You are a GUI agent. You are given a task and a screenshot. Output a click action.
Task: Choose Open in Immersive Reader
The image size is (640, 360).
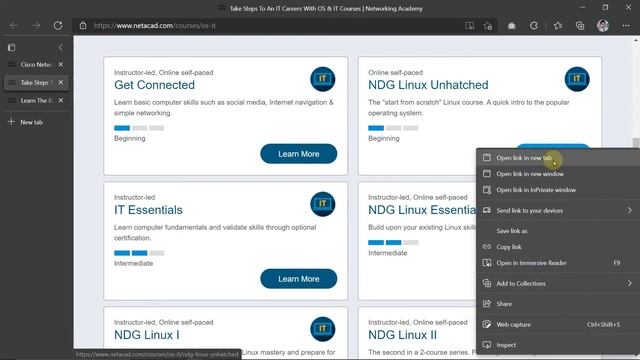pyautogui.click(x=558, y=263)
